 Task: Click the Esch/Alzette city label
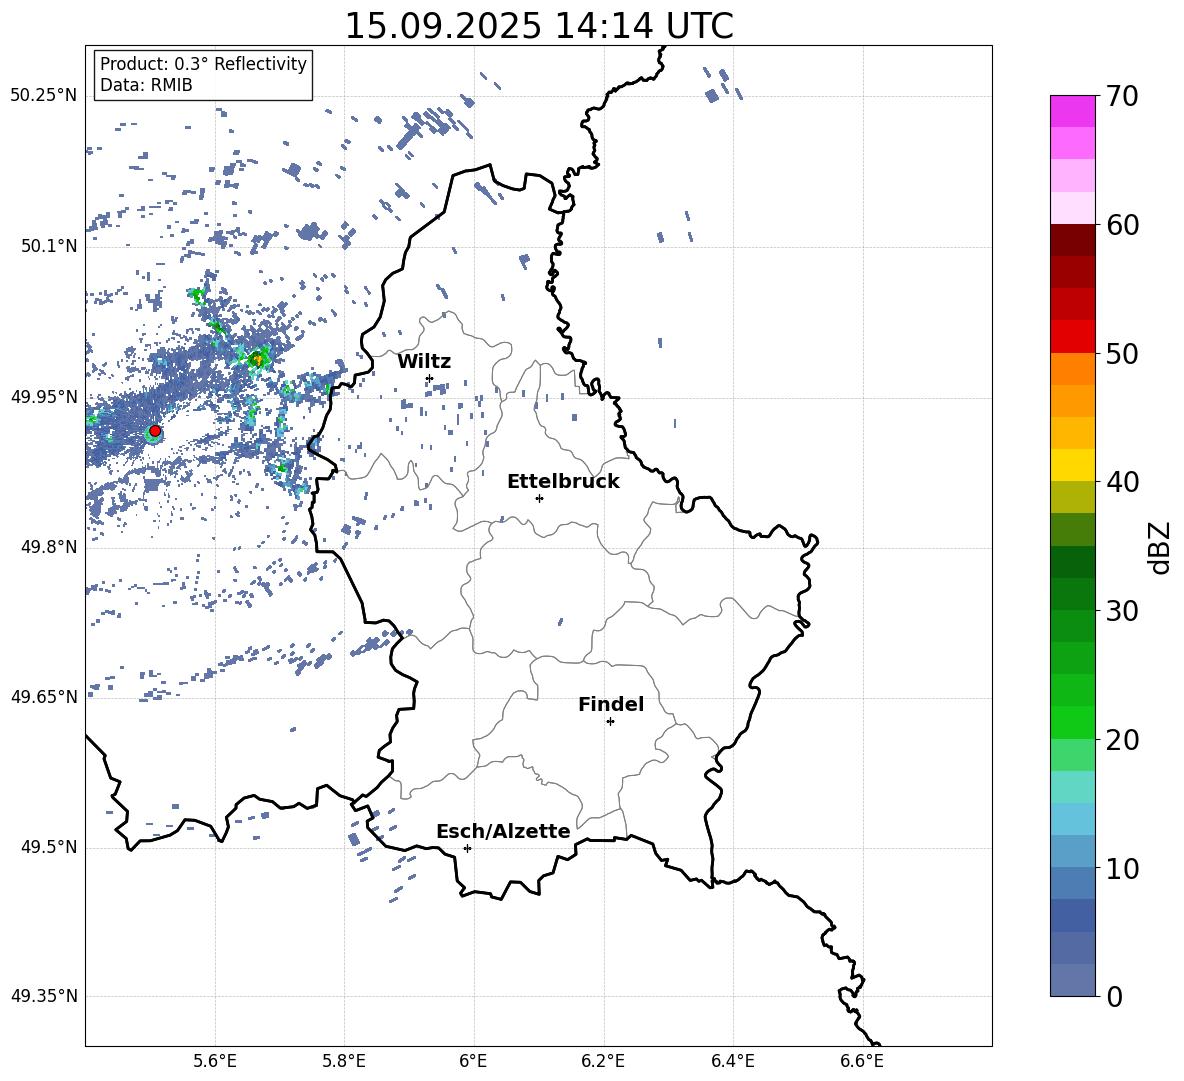503,832
